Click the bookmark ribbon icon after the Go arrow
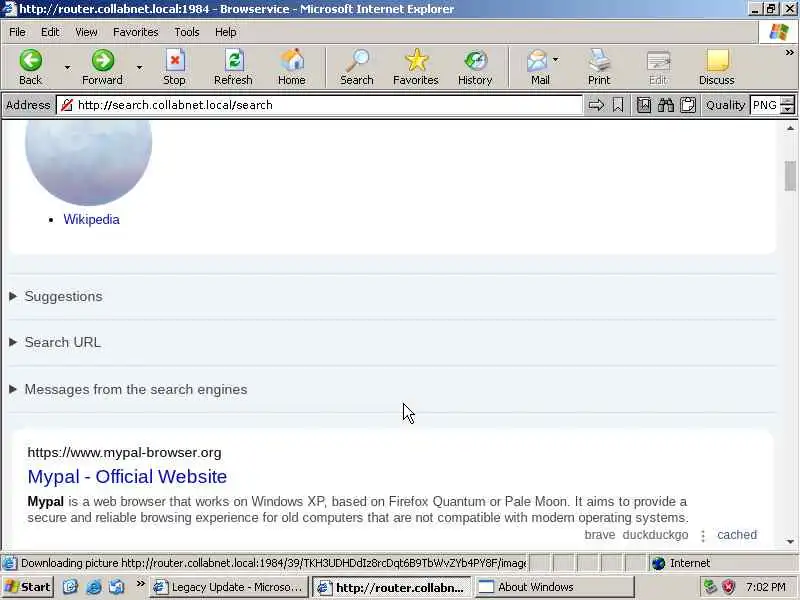This screenshot has width=800, height=600. tap(618, 105)
